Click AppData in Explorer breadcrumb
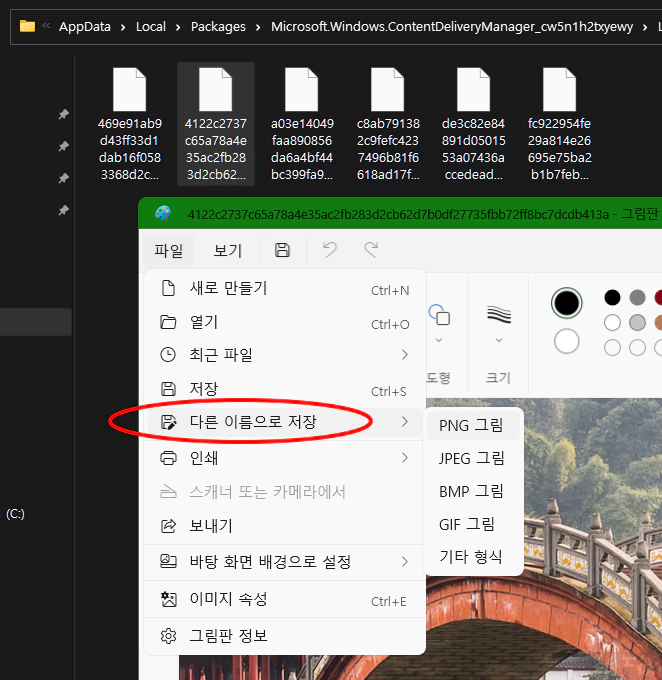The image size is (662, 680). tap(85, 27)
